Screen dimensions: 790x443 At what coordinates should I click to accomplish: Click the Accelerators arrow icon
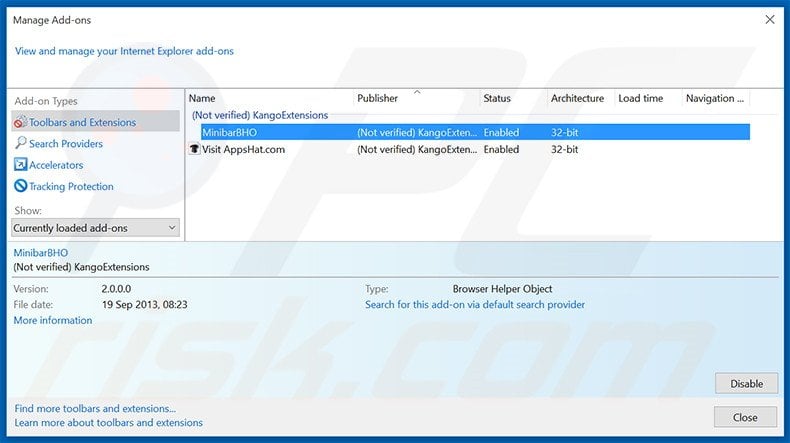(20, 164)
